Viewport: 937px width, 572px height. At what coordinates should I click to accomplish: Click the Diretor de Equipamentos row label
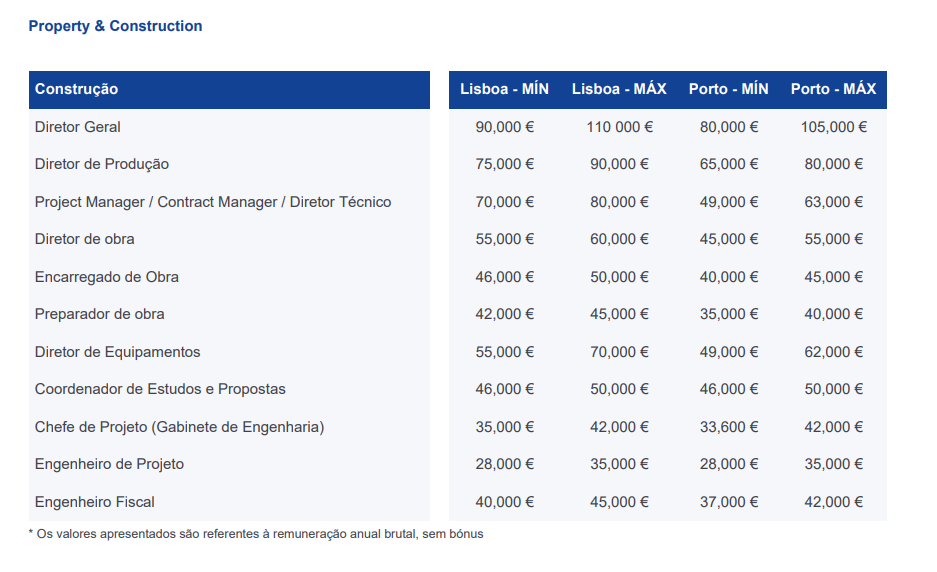tap(117, 352)
